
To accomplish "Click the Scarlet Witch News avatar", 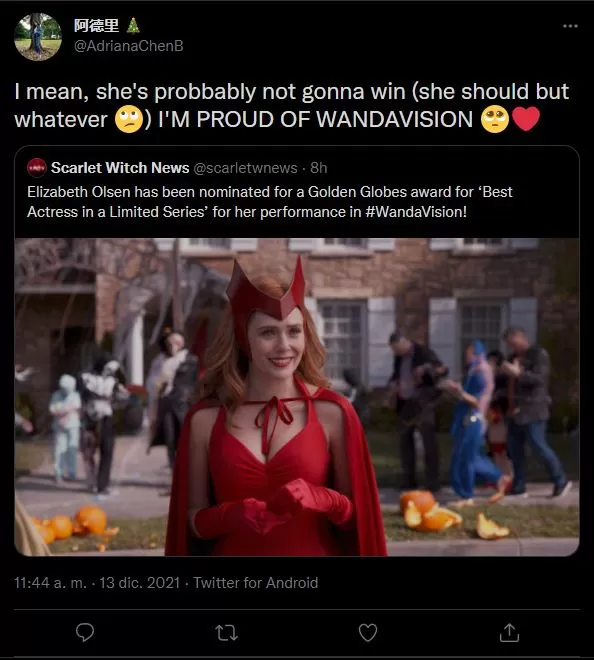I will point(37,168).
